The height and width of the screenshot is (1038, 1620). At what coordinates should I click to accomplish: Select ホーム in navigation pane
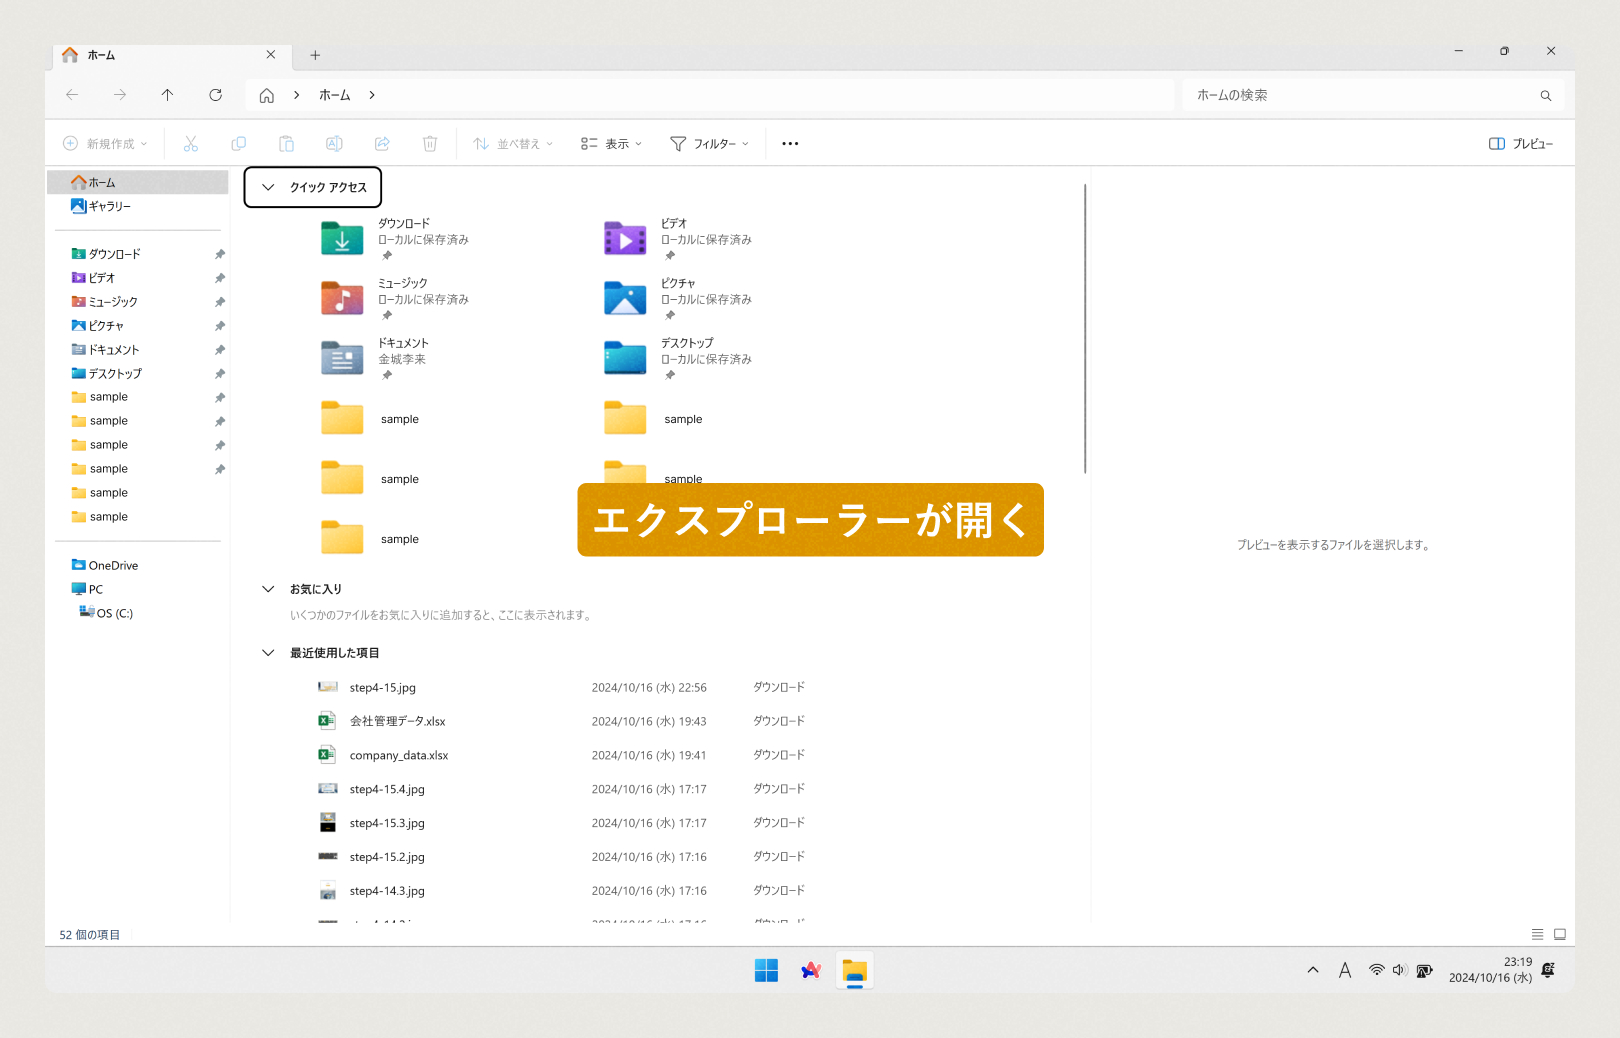(138, 182)
